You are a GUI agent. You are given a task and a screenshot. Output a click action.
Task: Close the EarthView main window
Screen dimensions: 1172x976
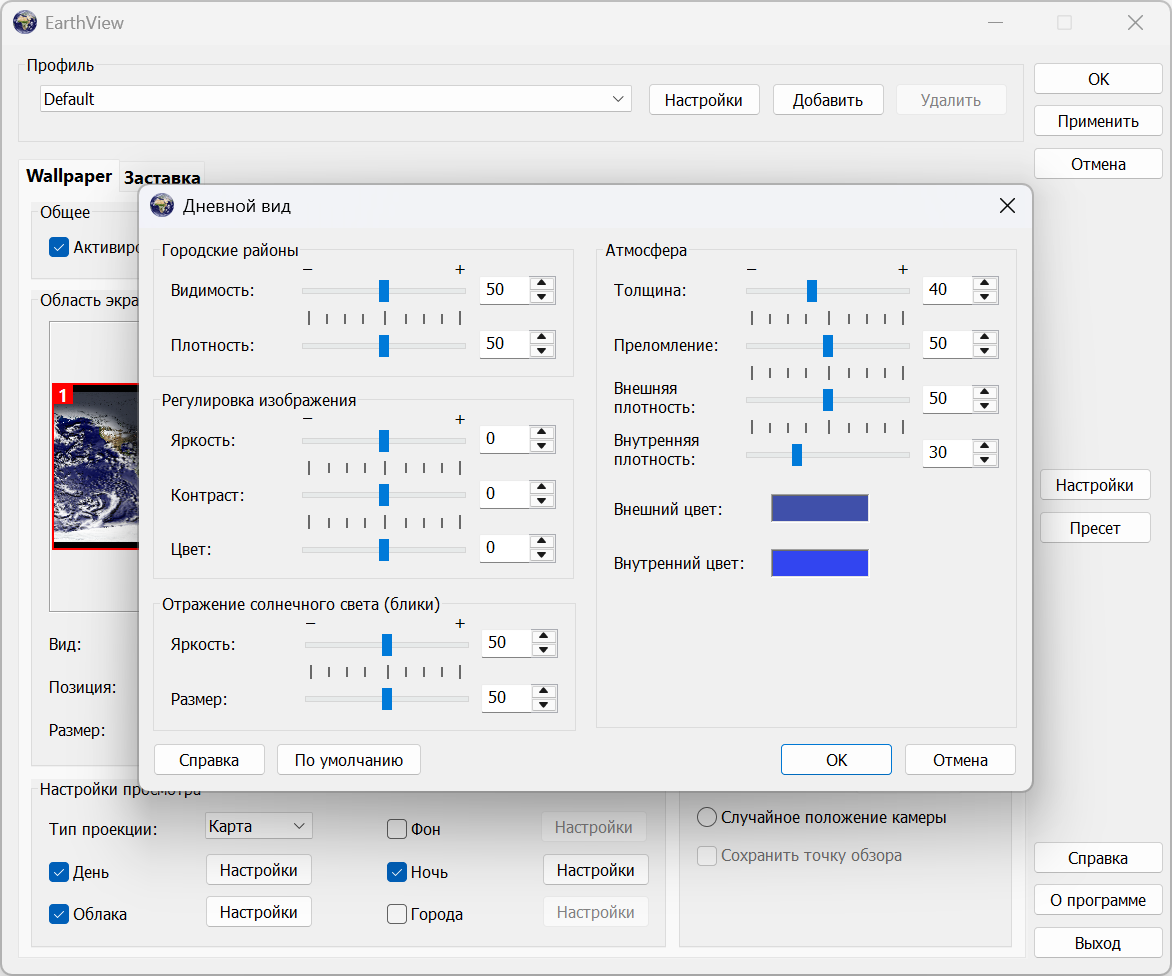1135,22
